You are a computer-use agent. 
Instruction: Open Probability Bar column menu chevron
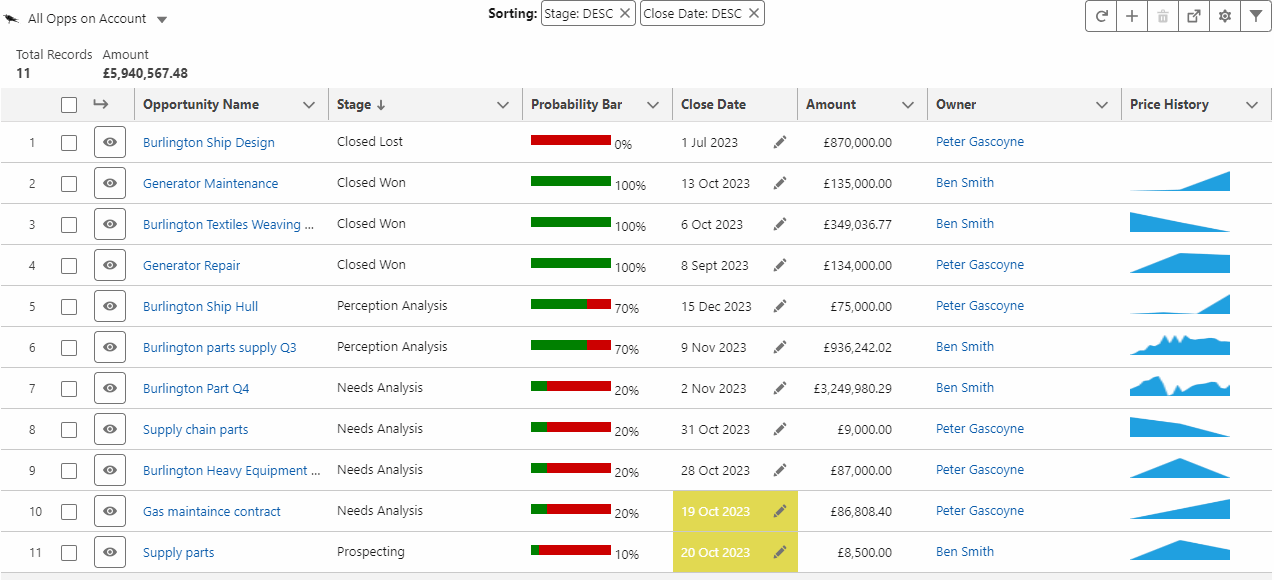[x=653, y=105]
